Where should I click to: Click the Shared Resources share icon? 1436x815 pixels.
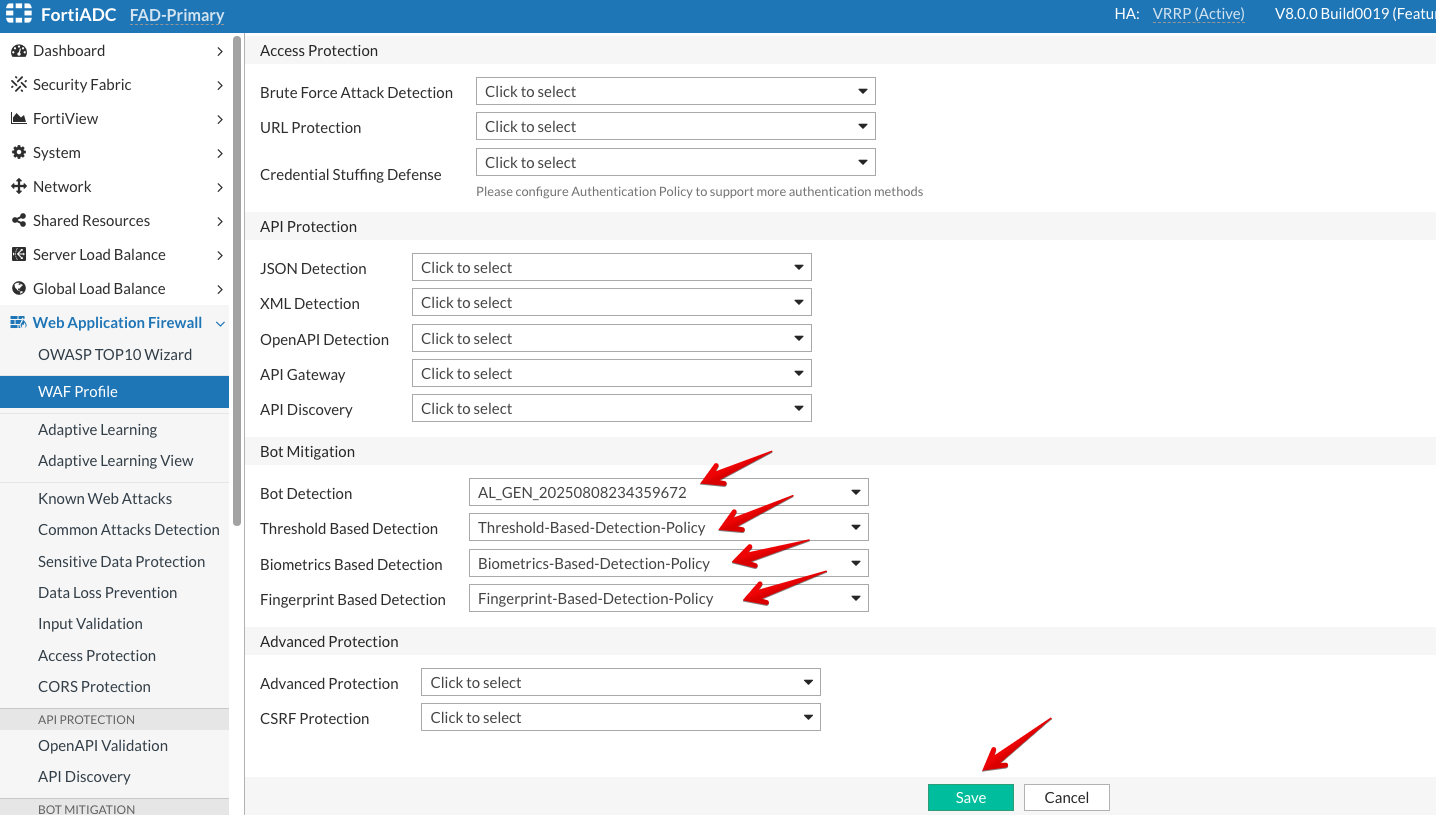pyautogui.click(x=18, y=221)
